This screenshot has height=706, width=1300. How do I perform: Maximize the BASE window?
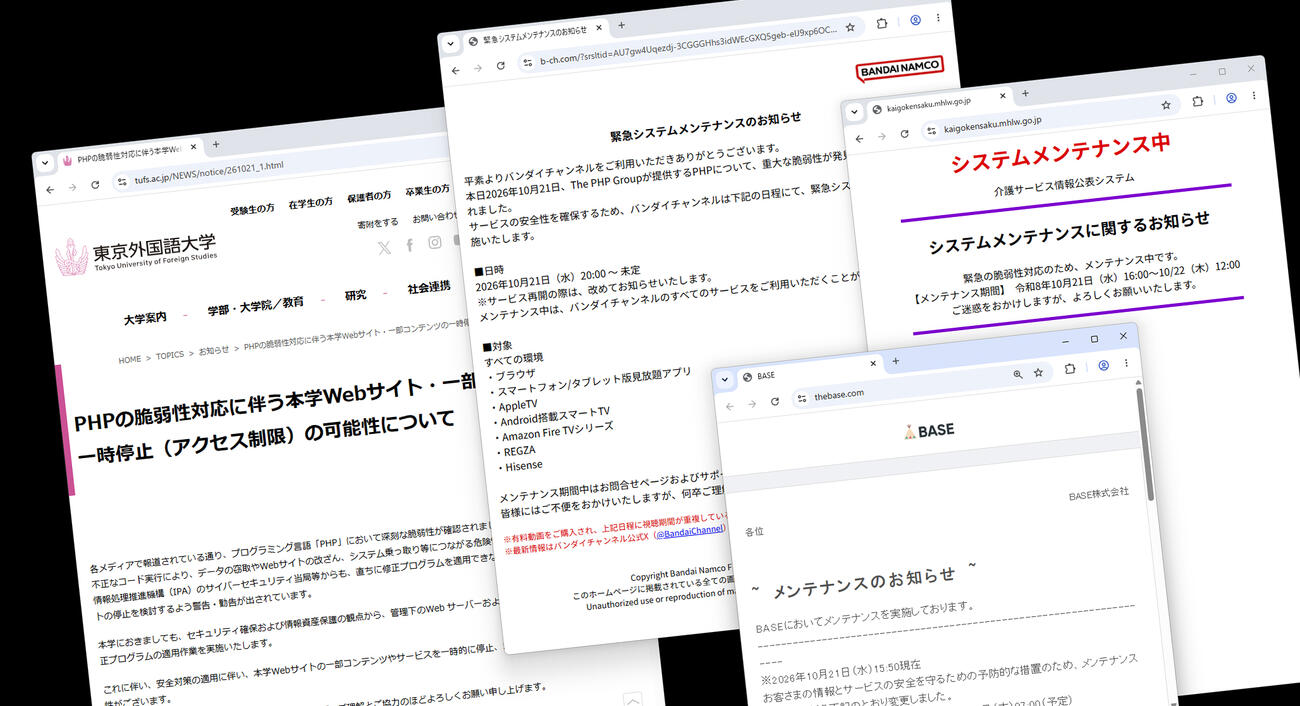click(x=1094, y=339)
